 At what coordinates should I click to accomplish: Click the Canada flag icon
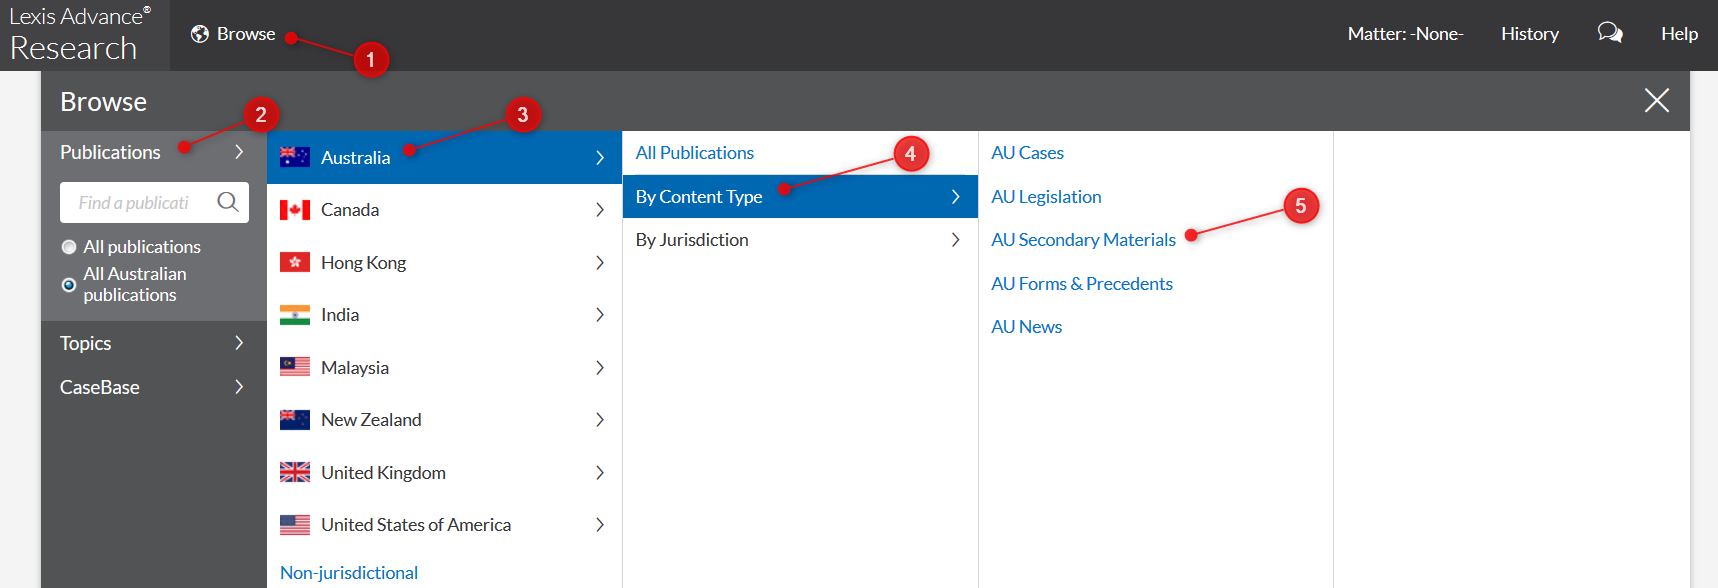click(x=295, y=210)
